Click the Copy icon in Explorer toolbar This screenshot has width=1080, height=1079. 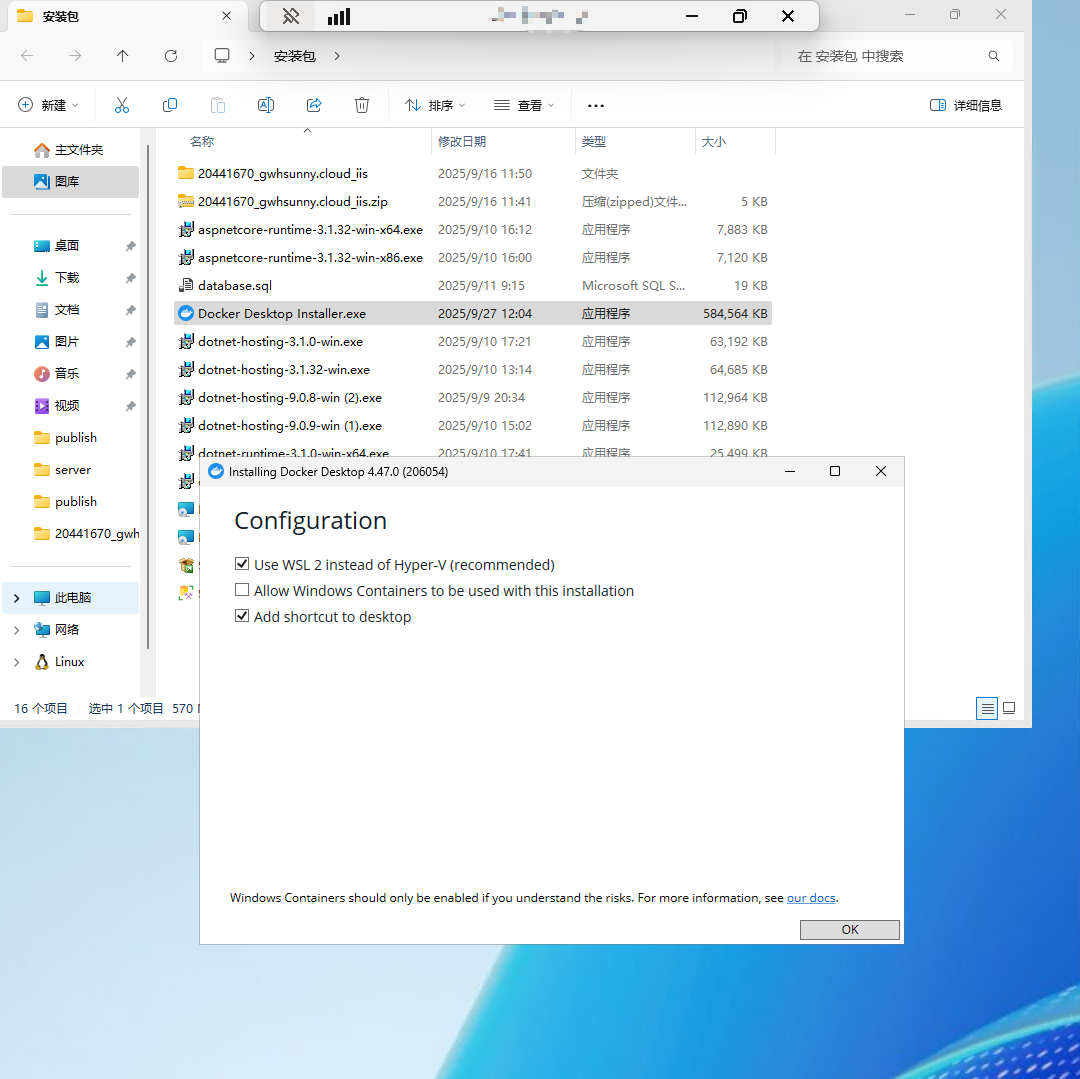click(169, 105)
